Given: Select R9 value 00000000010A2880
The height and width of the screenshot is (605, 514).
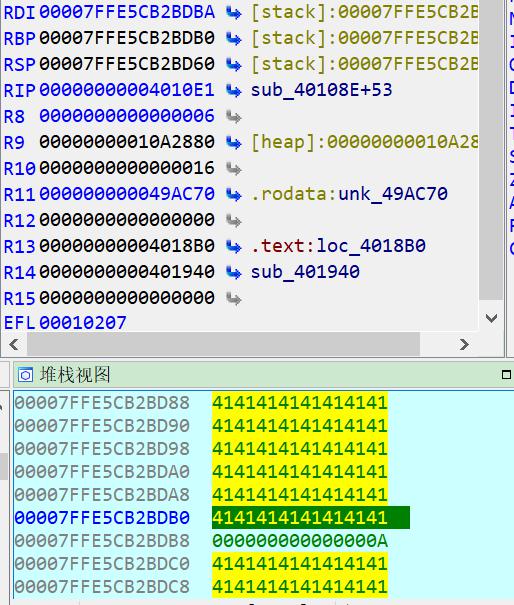Looking at the screenshot, I should coord(127,142).
